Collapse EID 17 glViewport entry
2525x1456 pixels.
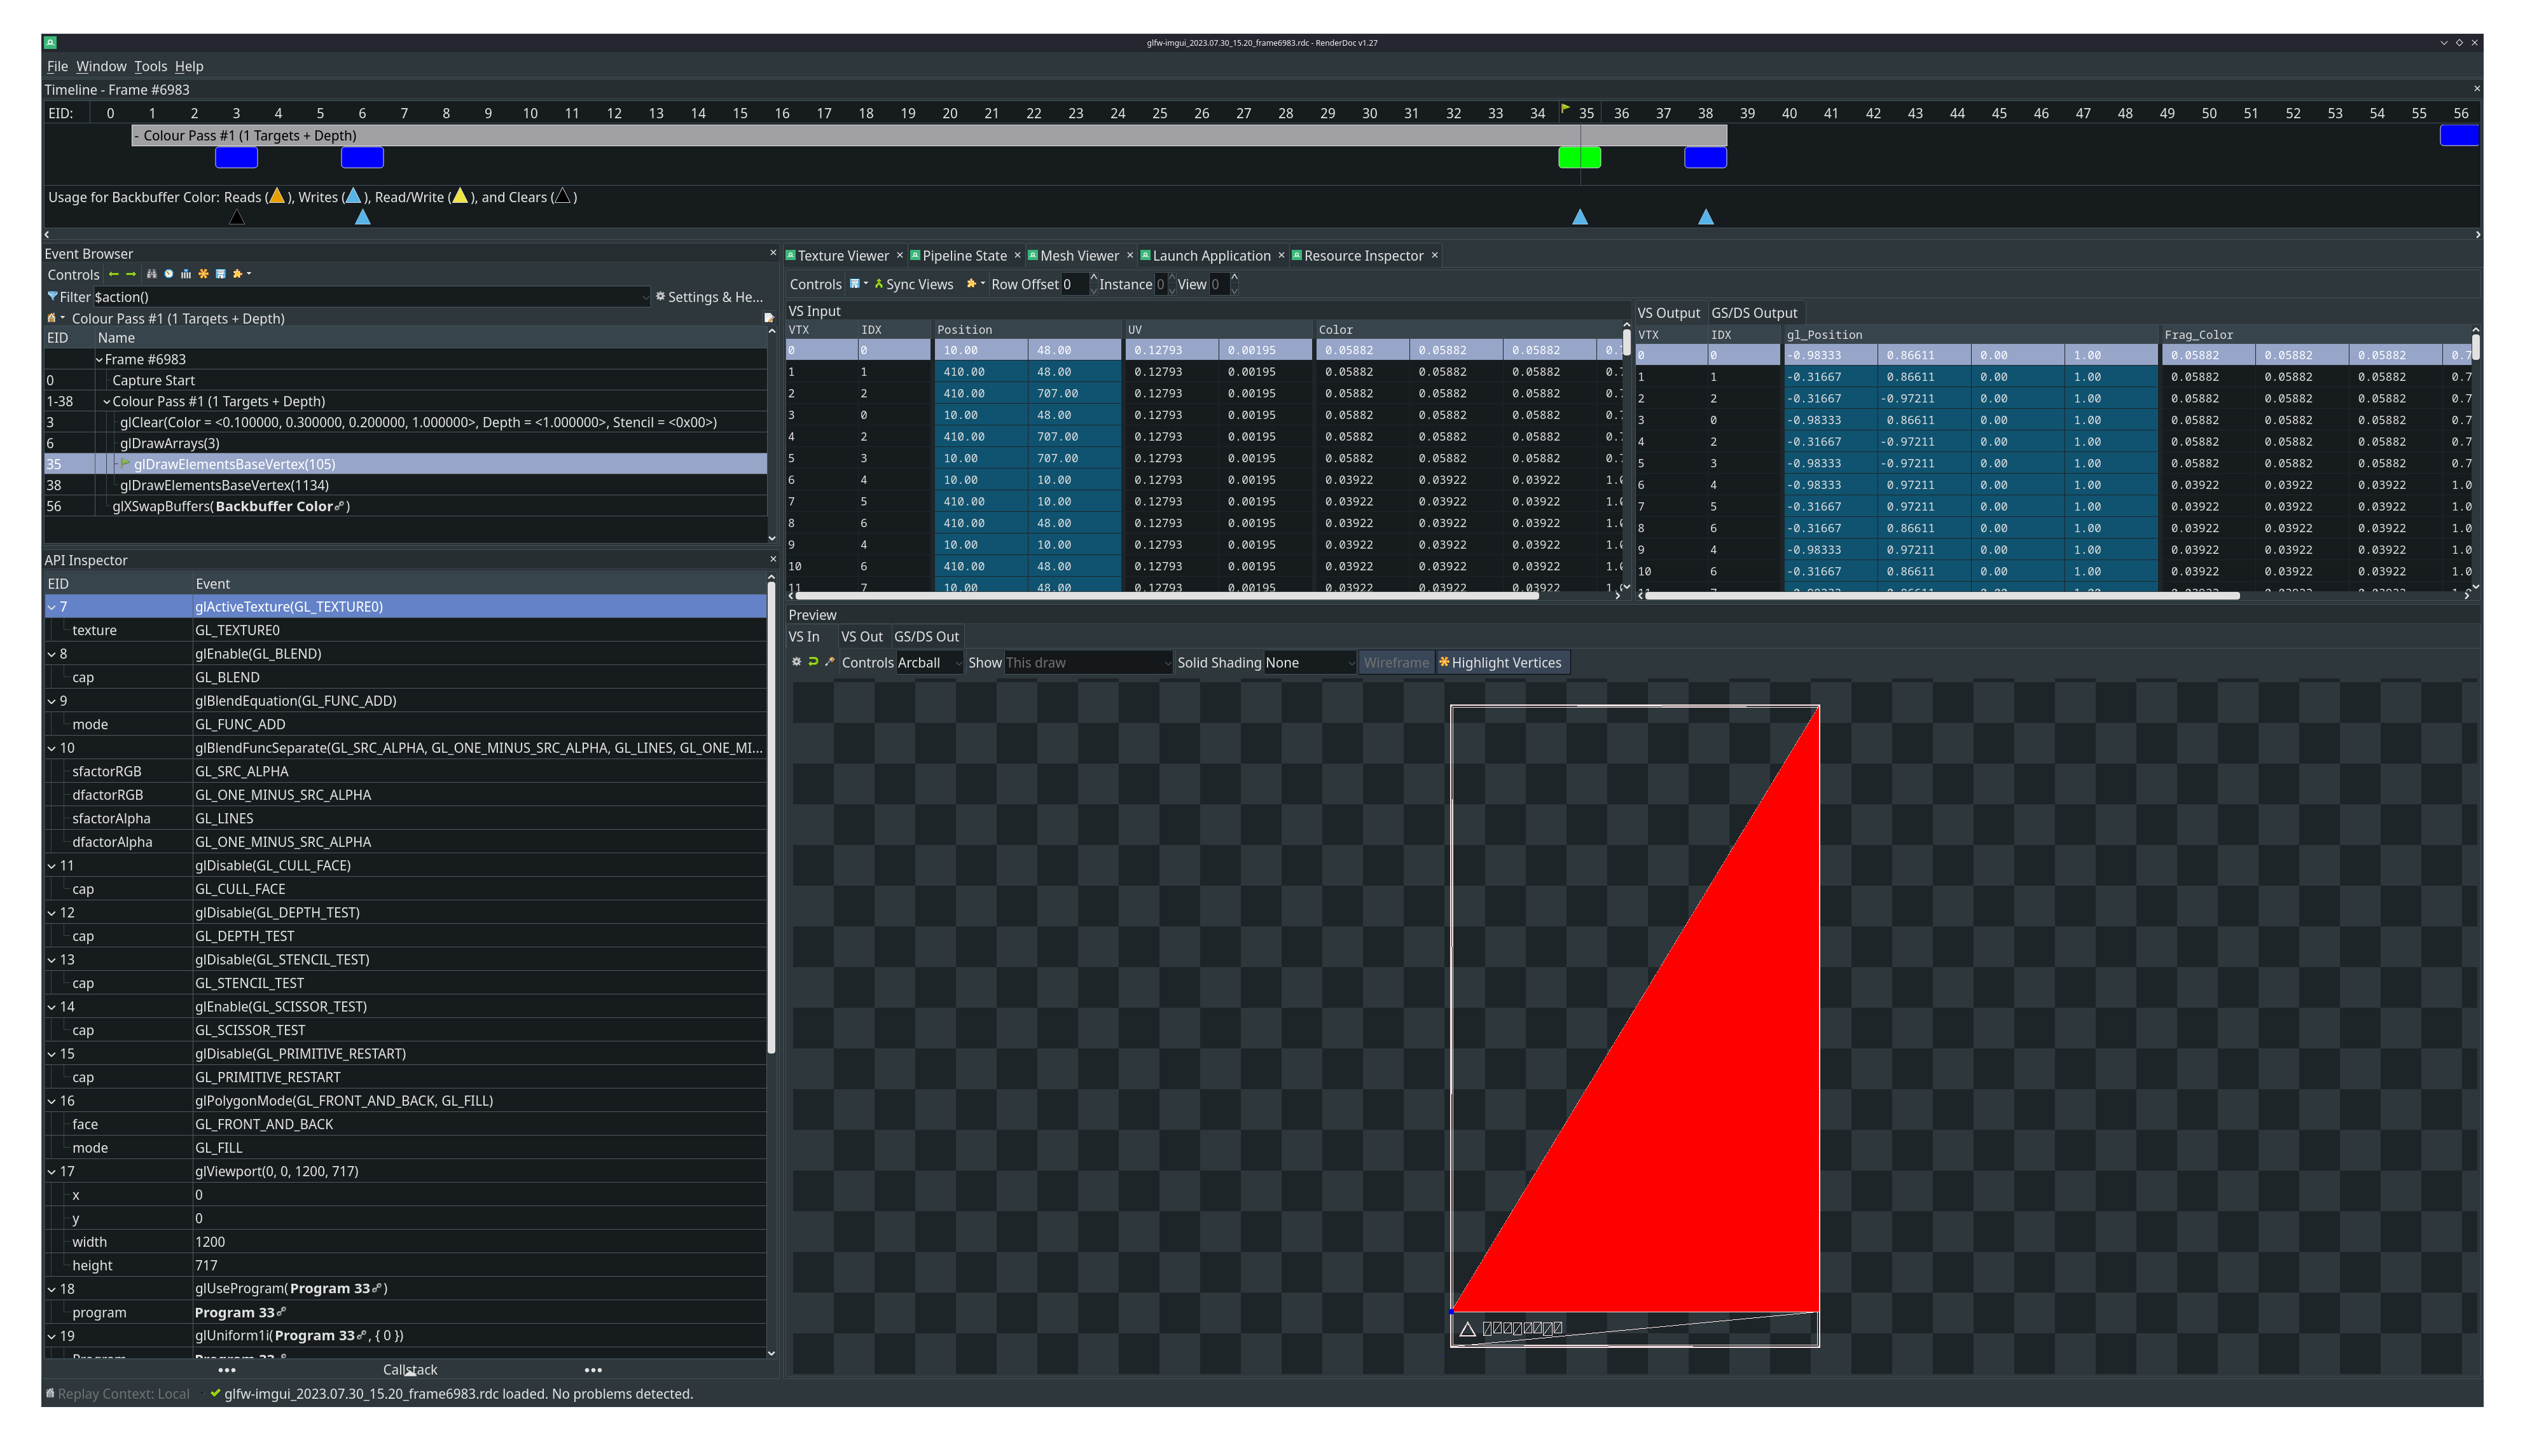point(51,1171)
